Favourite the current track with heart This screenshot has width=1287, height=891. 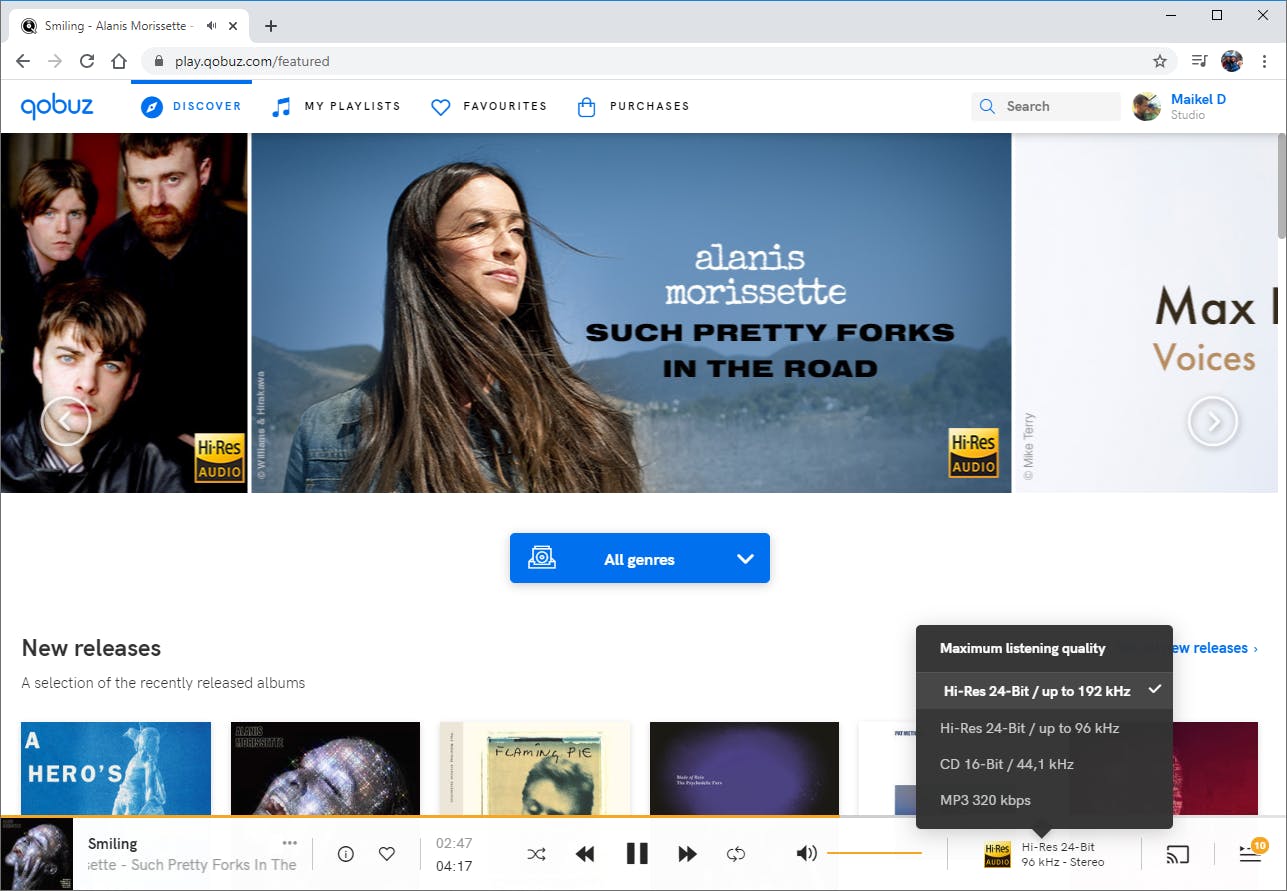(x=387, y=854)
